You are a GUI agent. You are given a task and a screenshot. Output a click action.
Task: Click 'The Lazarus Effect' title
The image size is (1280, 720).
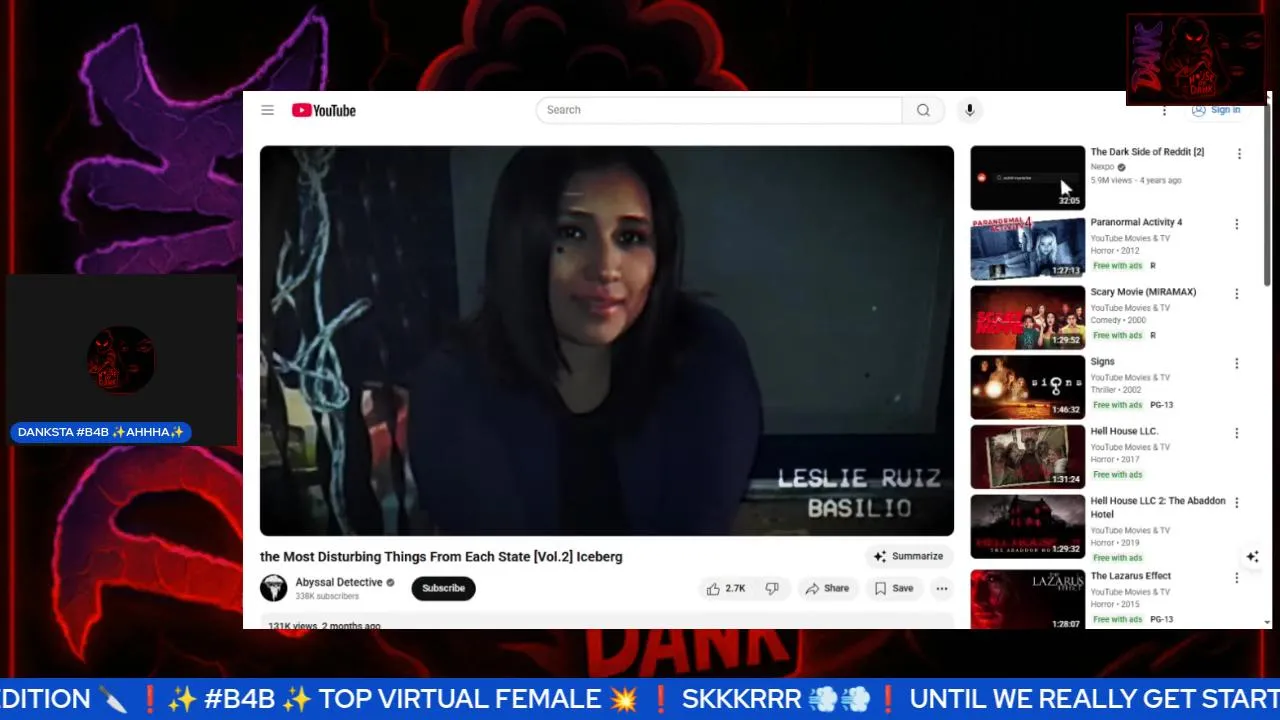1130,576
